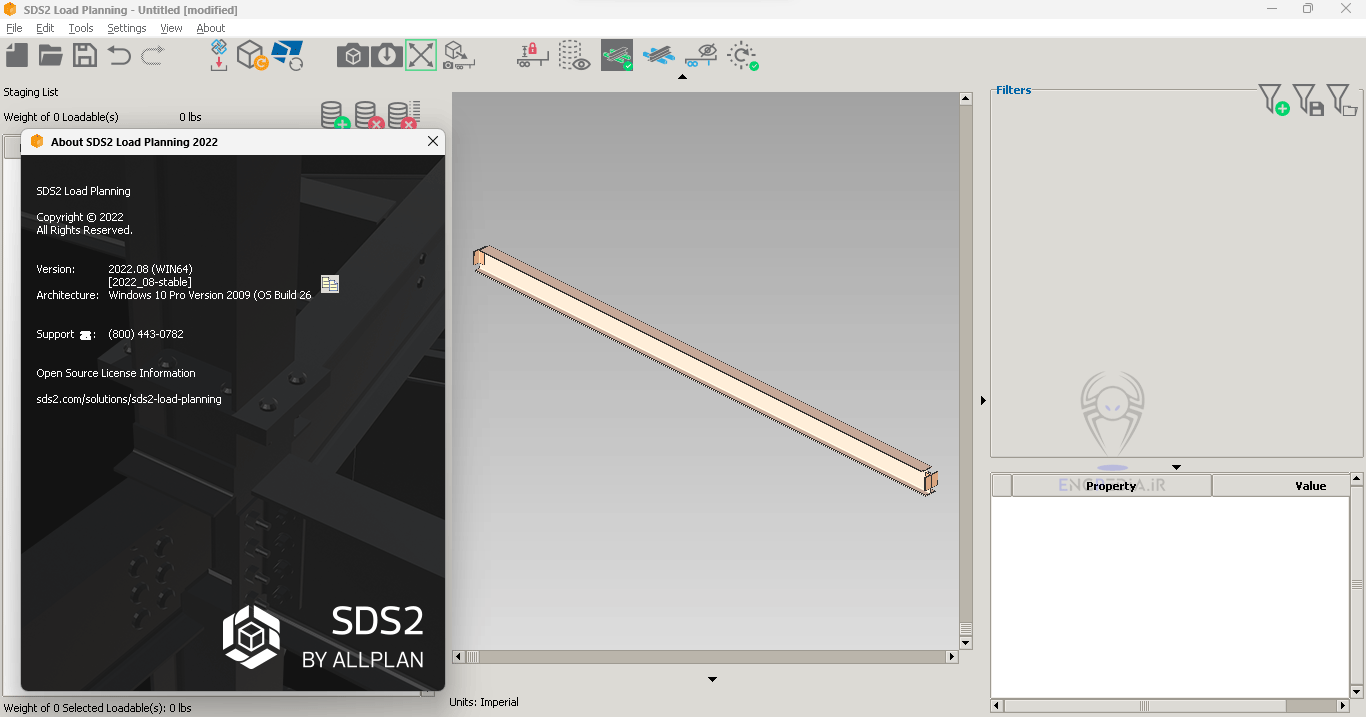Click the dashed stack with eye icon

point(574,55)
